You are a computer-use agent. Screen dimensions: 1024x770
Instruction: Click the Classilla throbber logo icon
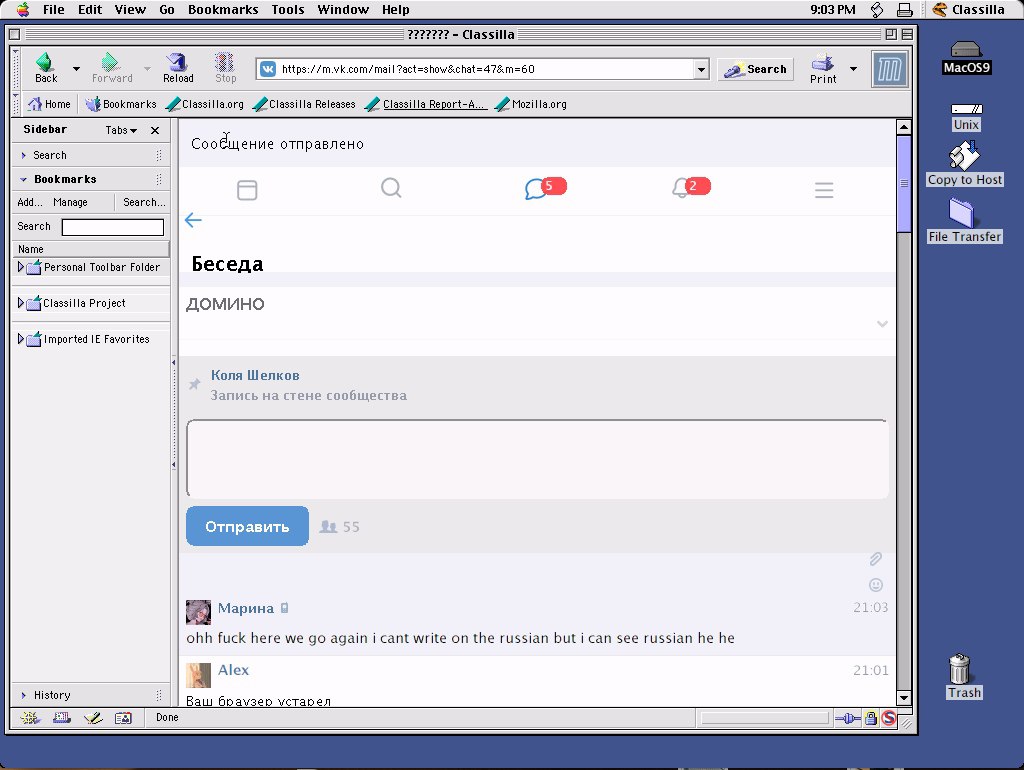point(889,69)
